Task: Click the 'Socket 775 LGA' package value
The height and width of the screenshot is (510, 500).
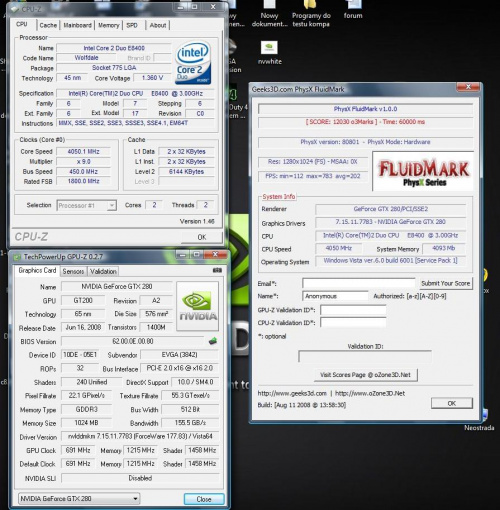Action: pos(114,68)
